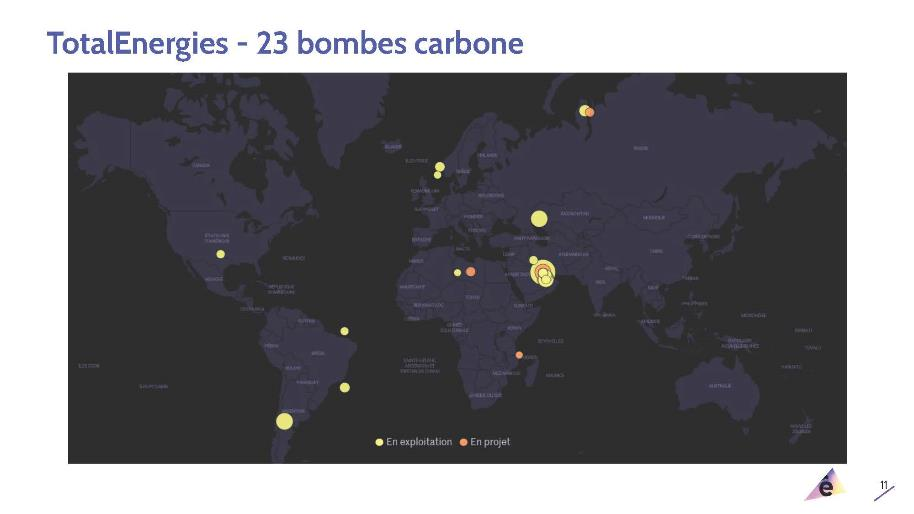The width and height of the screenshot is (914, 514).
Task: Select the slide title 'TotalEnergies - 23 bombes carbone'
Action: 285,44
